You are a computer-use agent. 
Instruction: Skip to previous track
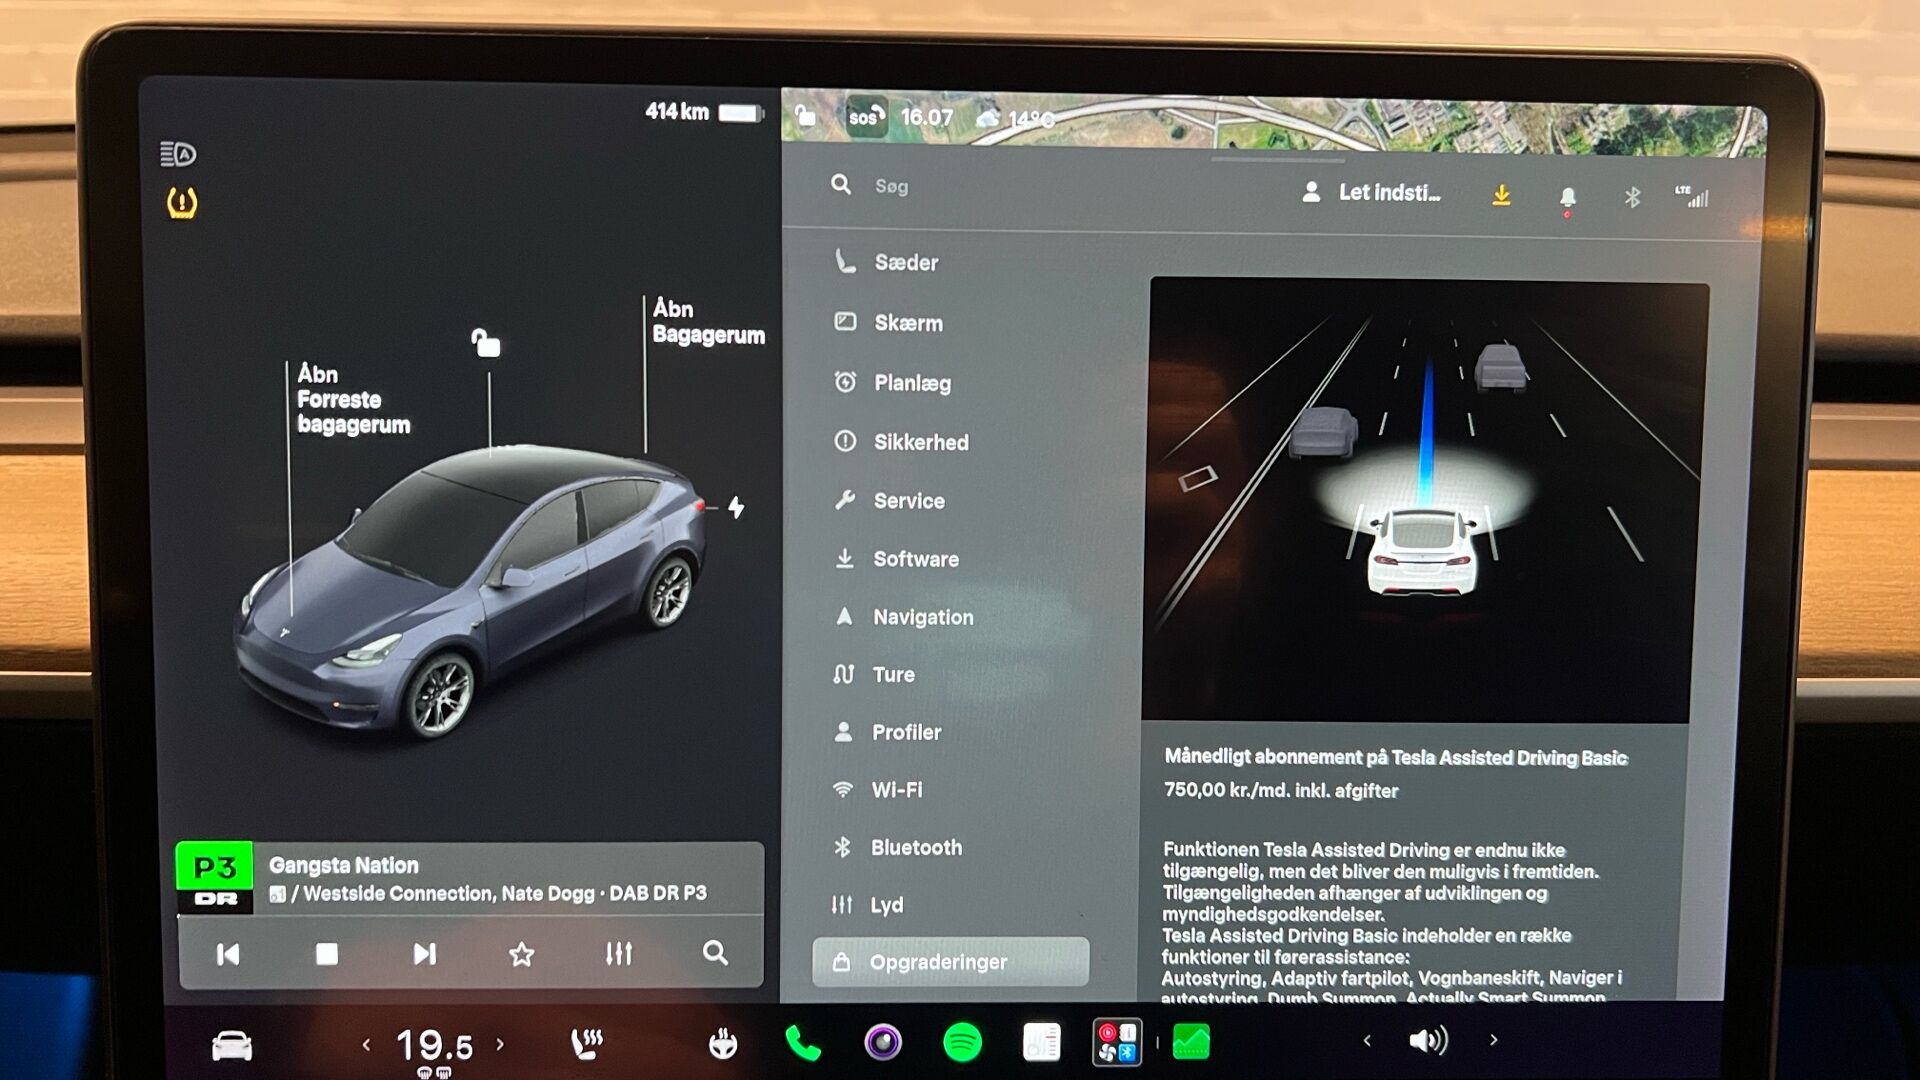tap(228, 954)
